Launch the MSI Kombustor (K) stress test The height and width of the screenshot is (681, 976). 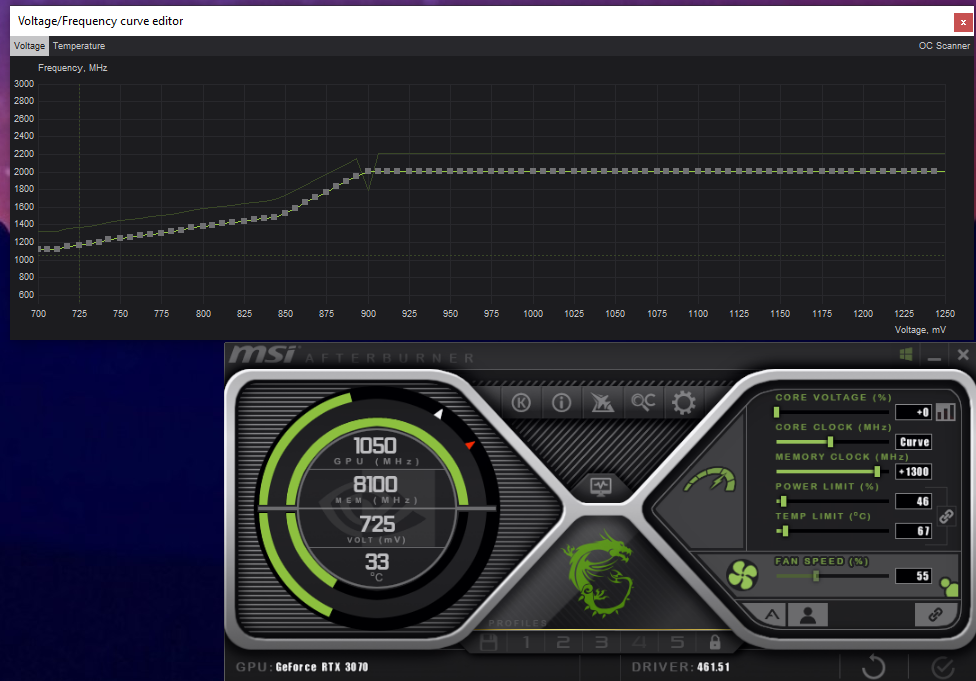521,403
